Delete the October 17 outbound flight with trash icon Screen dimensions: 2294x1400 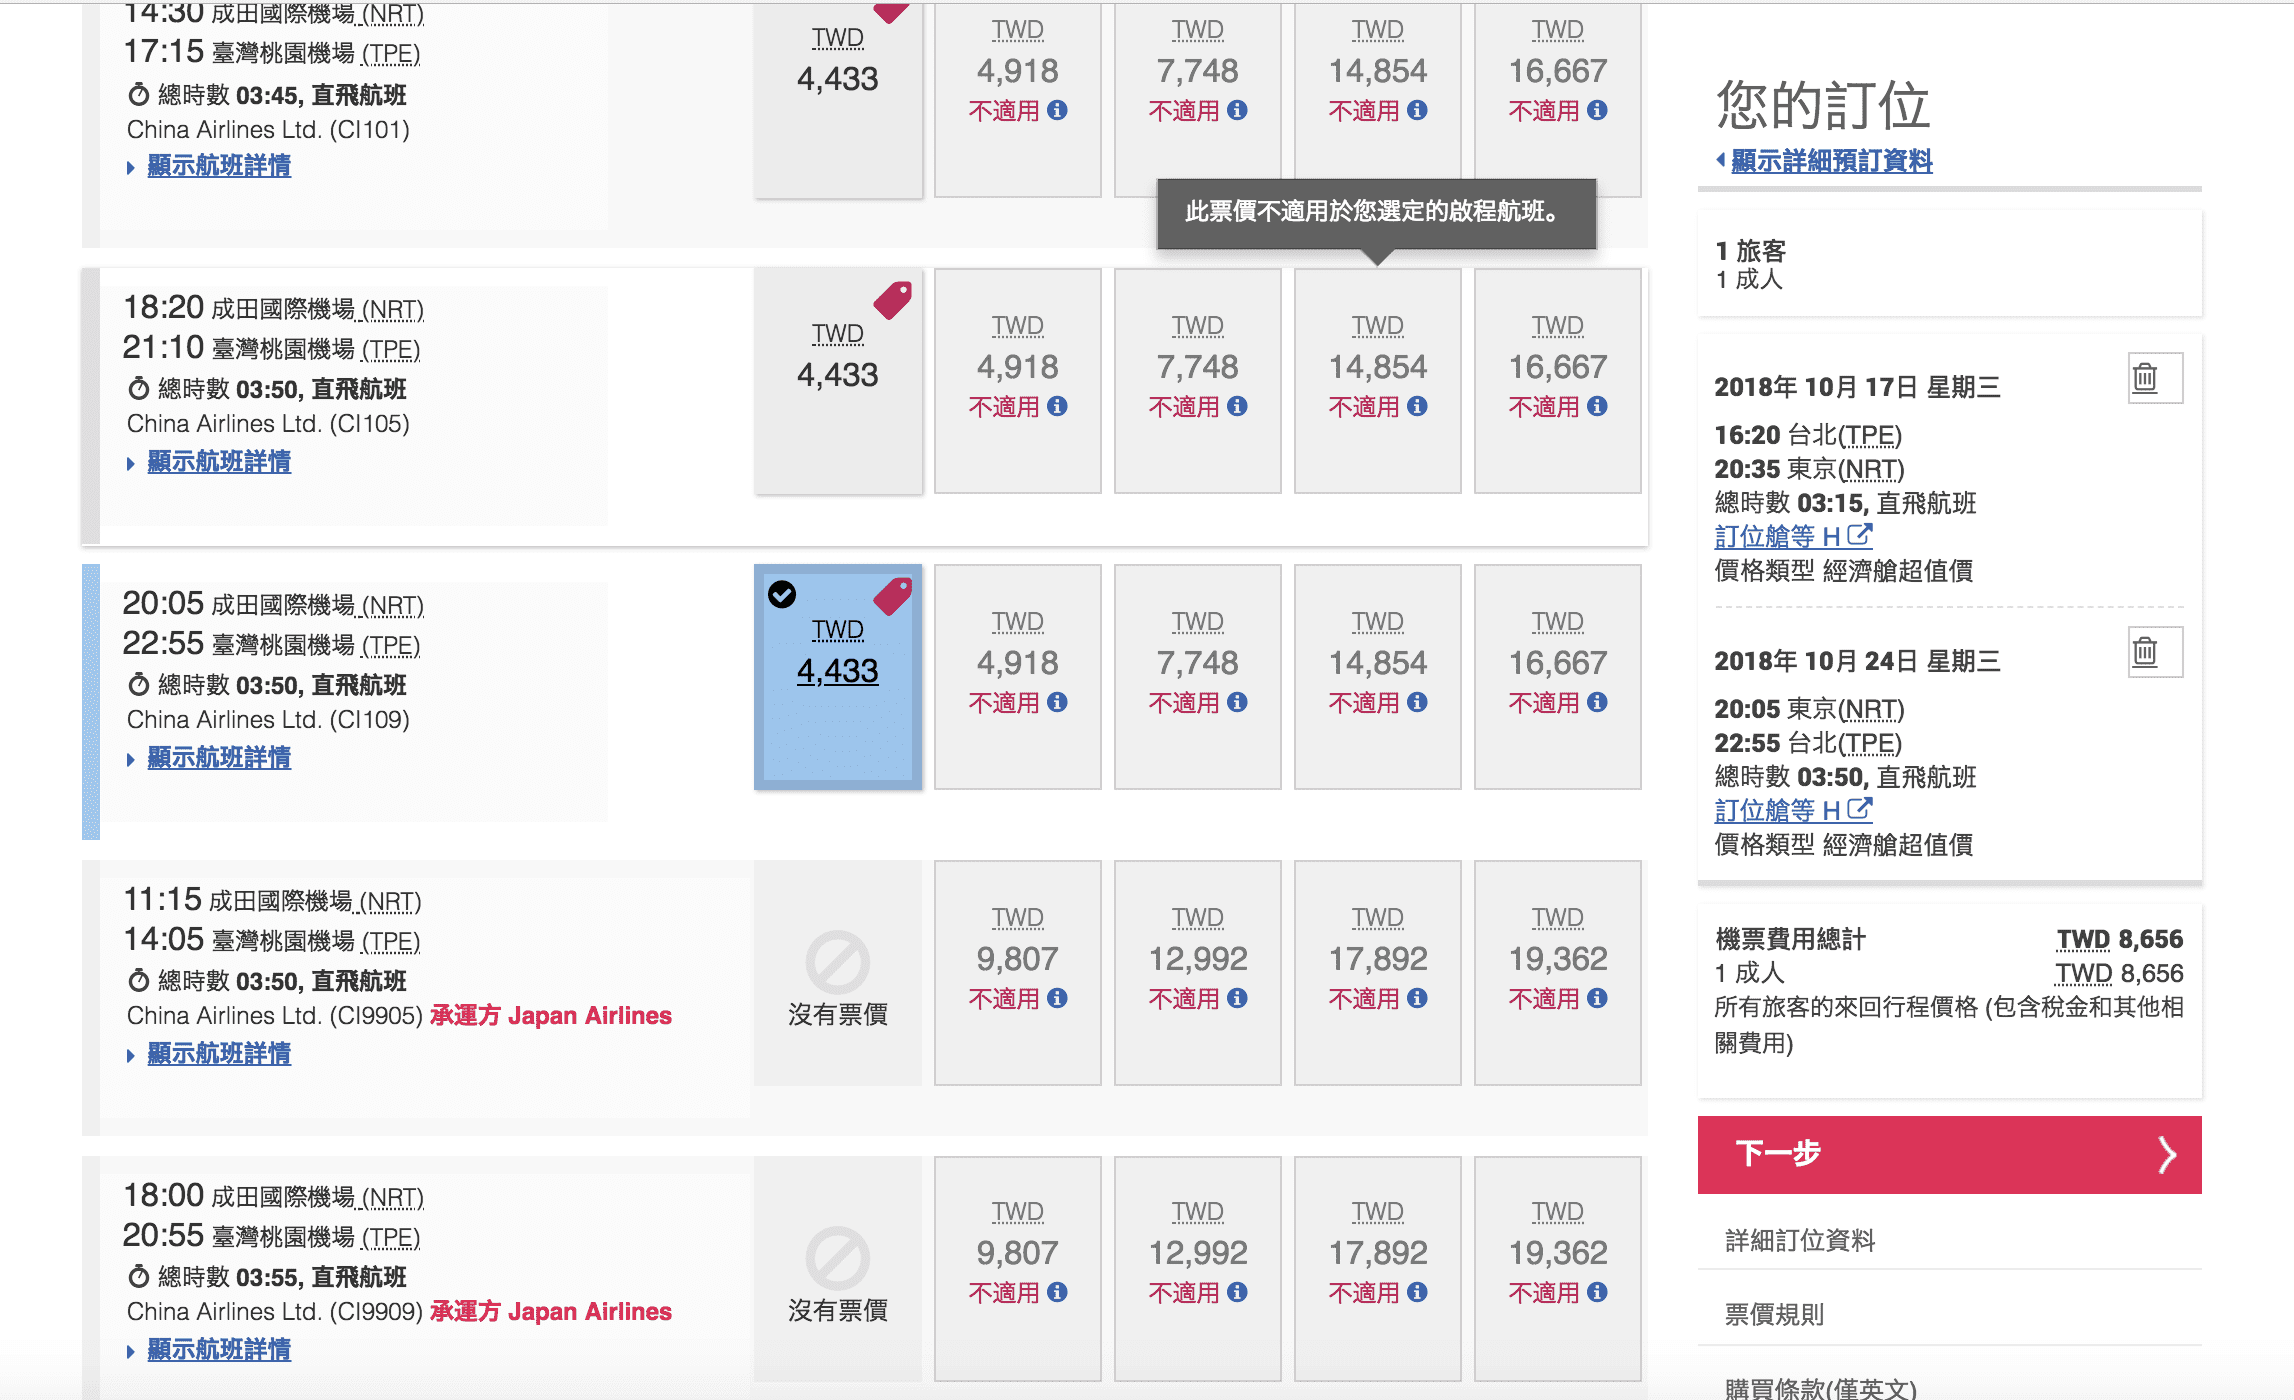tap(2155, 378)
